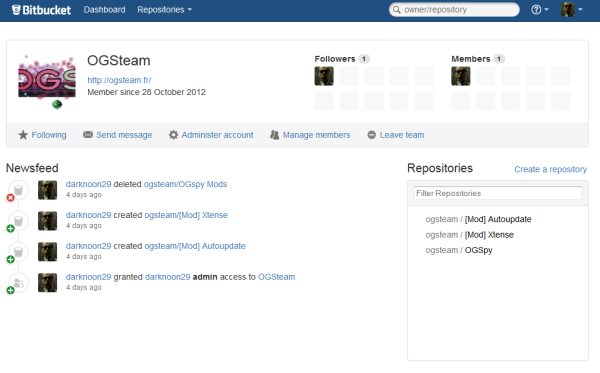Viewport: 600px width, 373px height.
Task: Focus the owner/repository search field
Action: click(x=454, y=10)
